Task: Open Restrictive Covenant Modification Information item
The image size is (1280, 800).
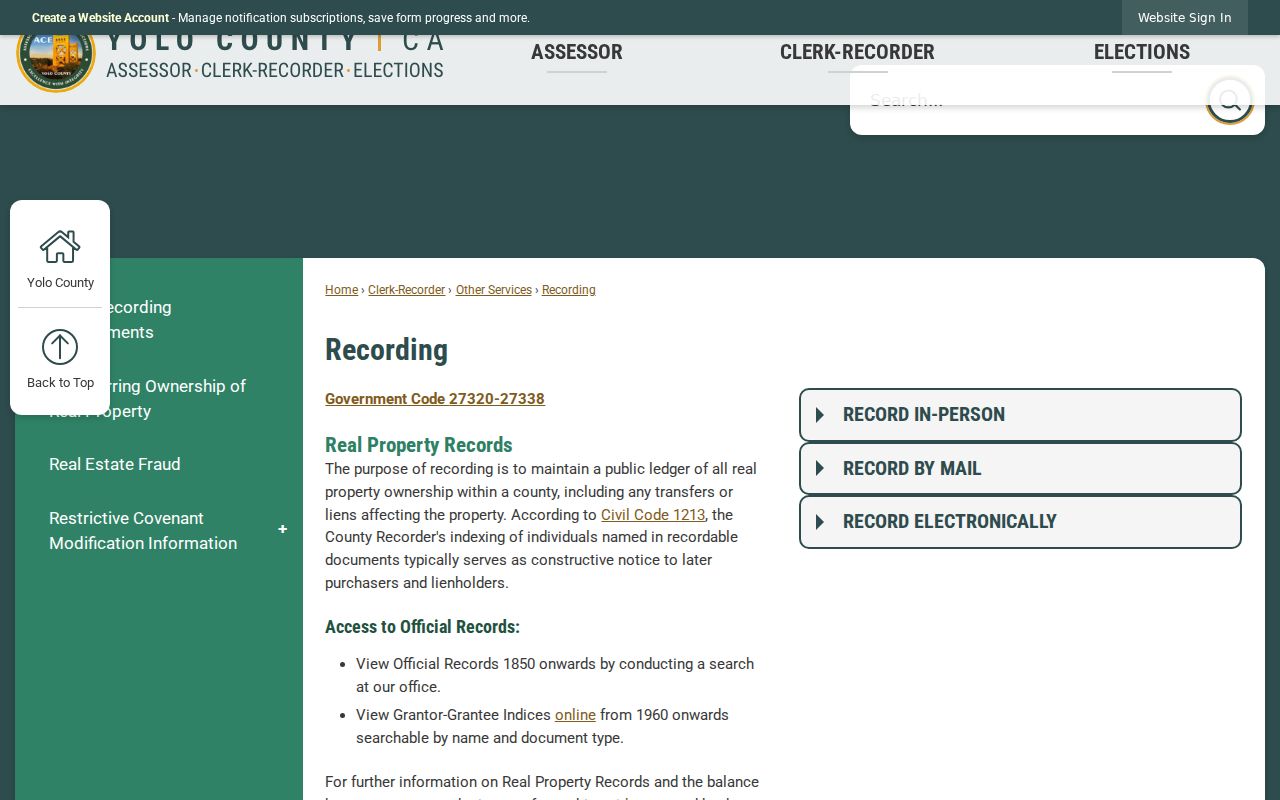Action: click(143, 531)
